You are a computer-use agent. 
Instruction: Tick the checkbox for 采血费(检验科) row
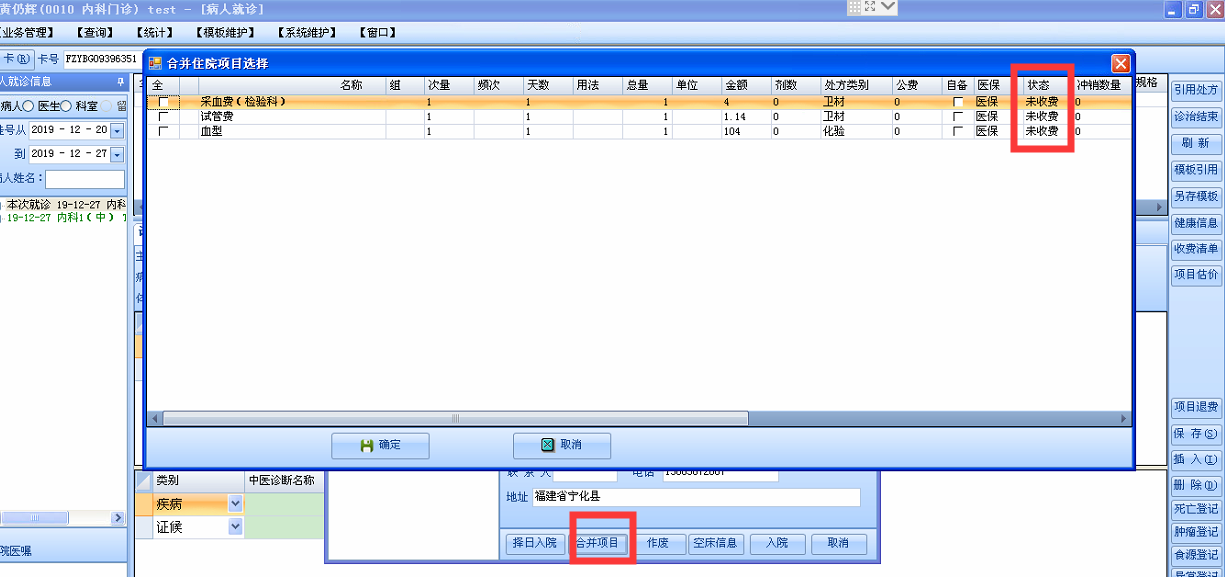point(163,102)
